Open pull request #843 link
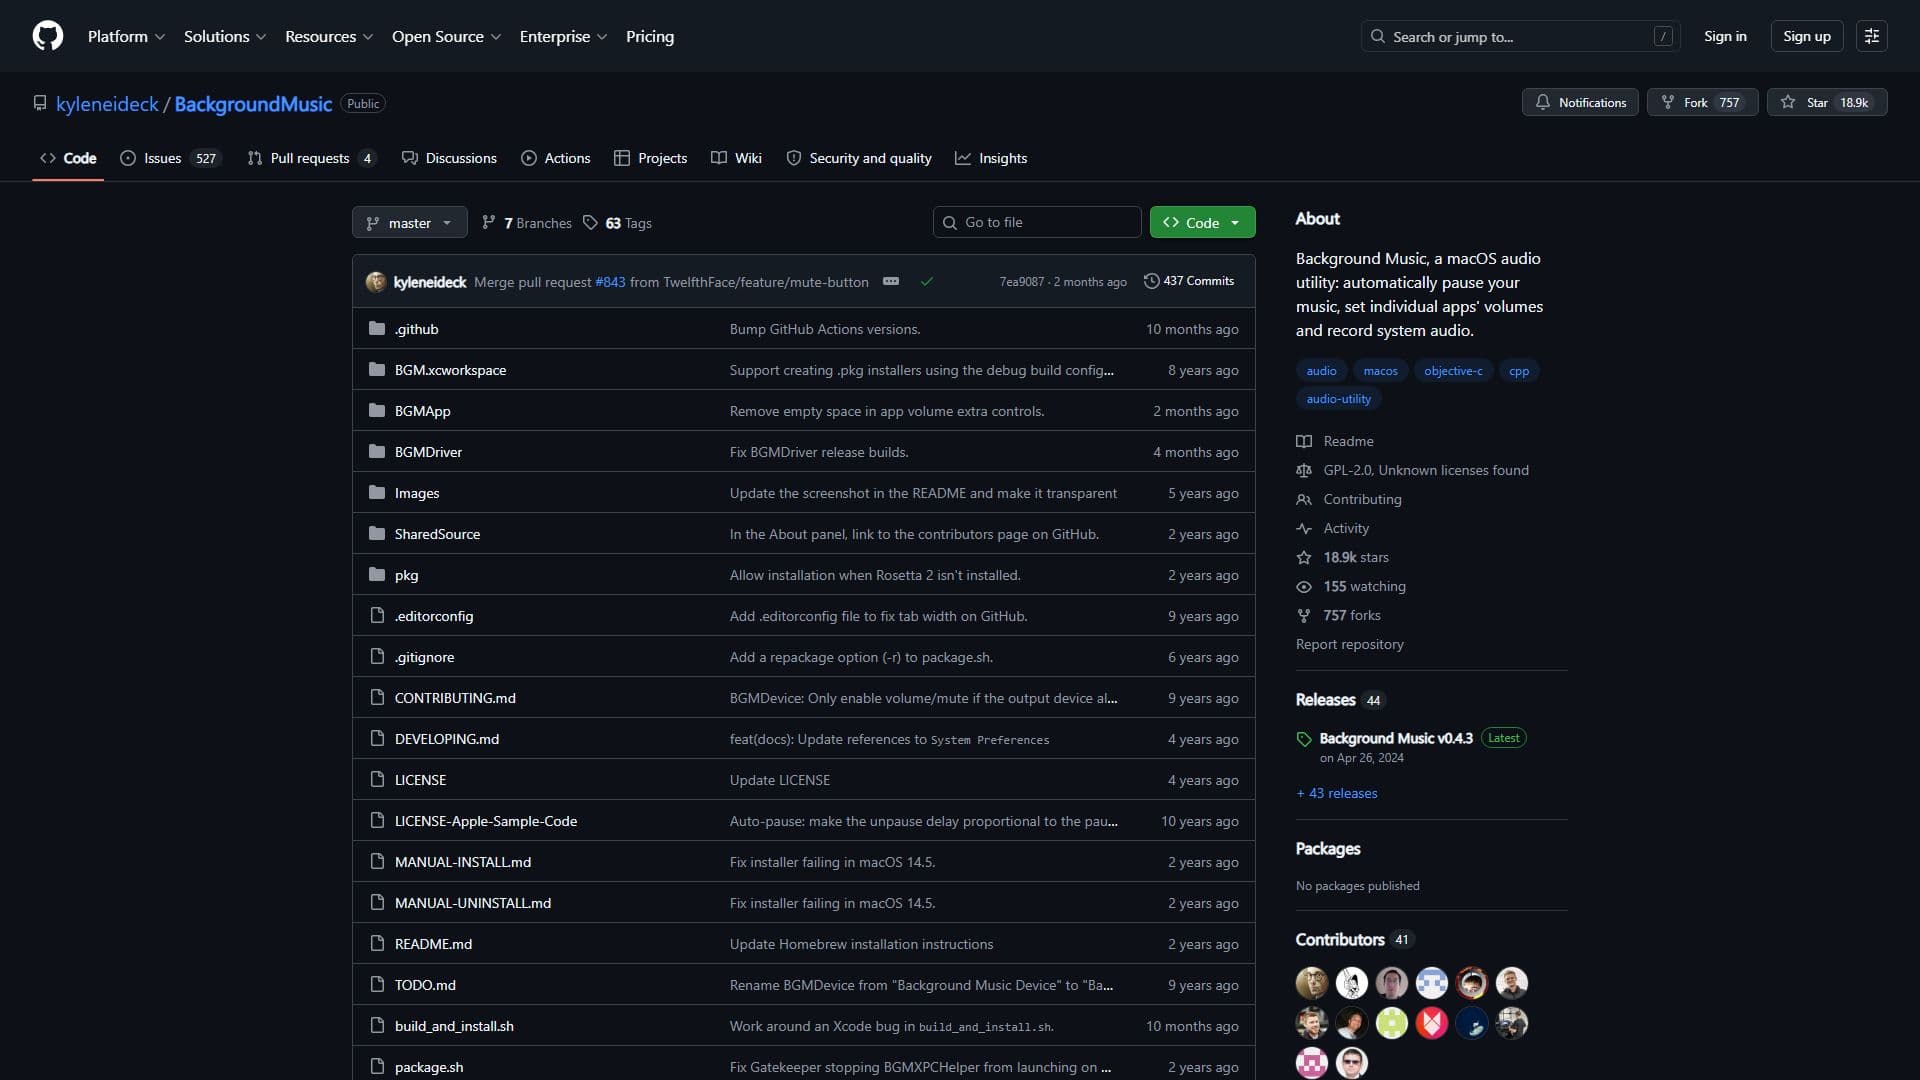 pos(610,282)
